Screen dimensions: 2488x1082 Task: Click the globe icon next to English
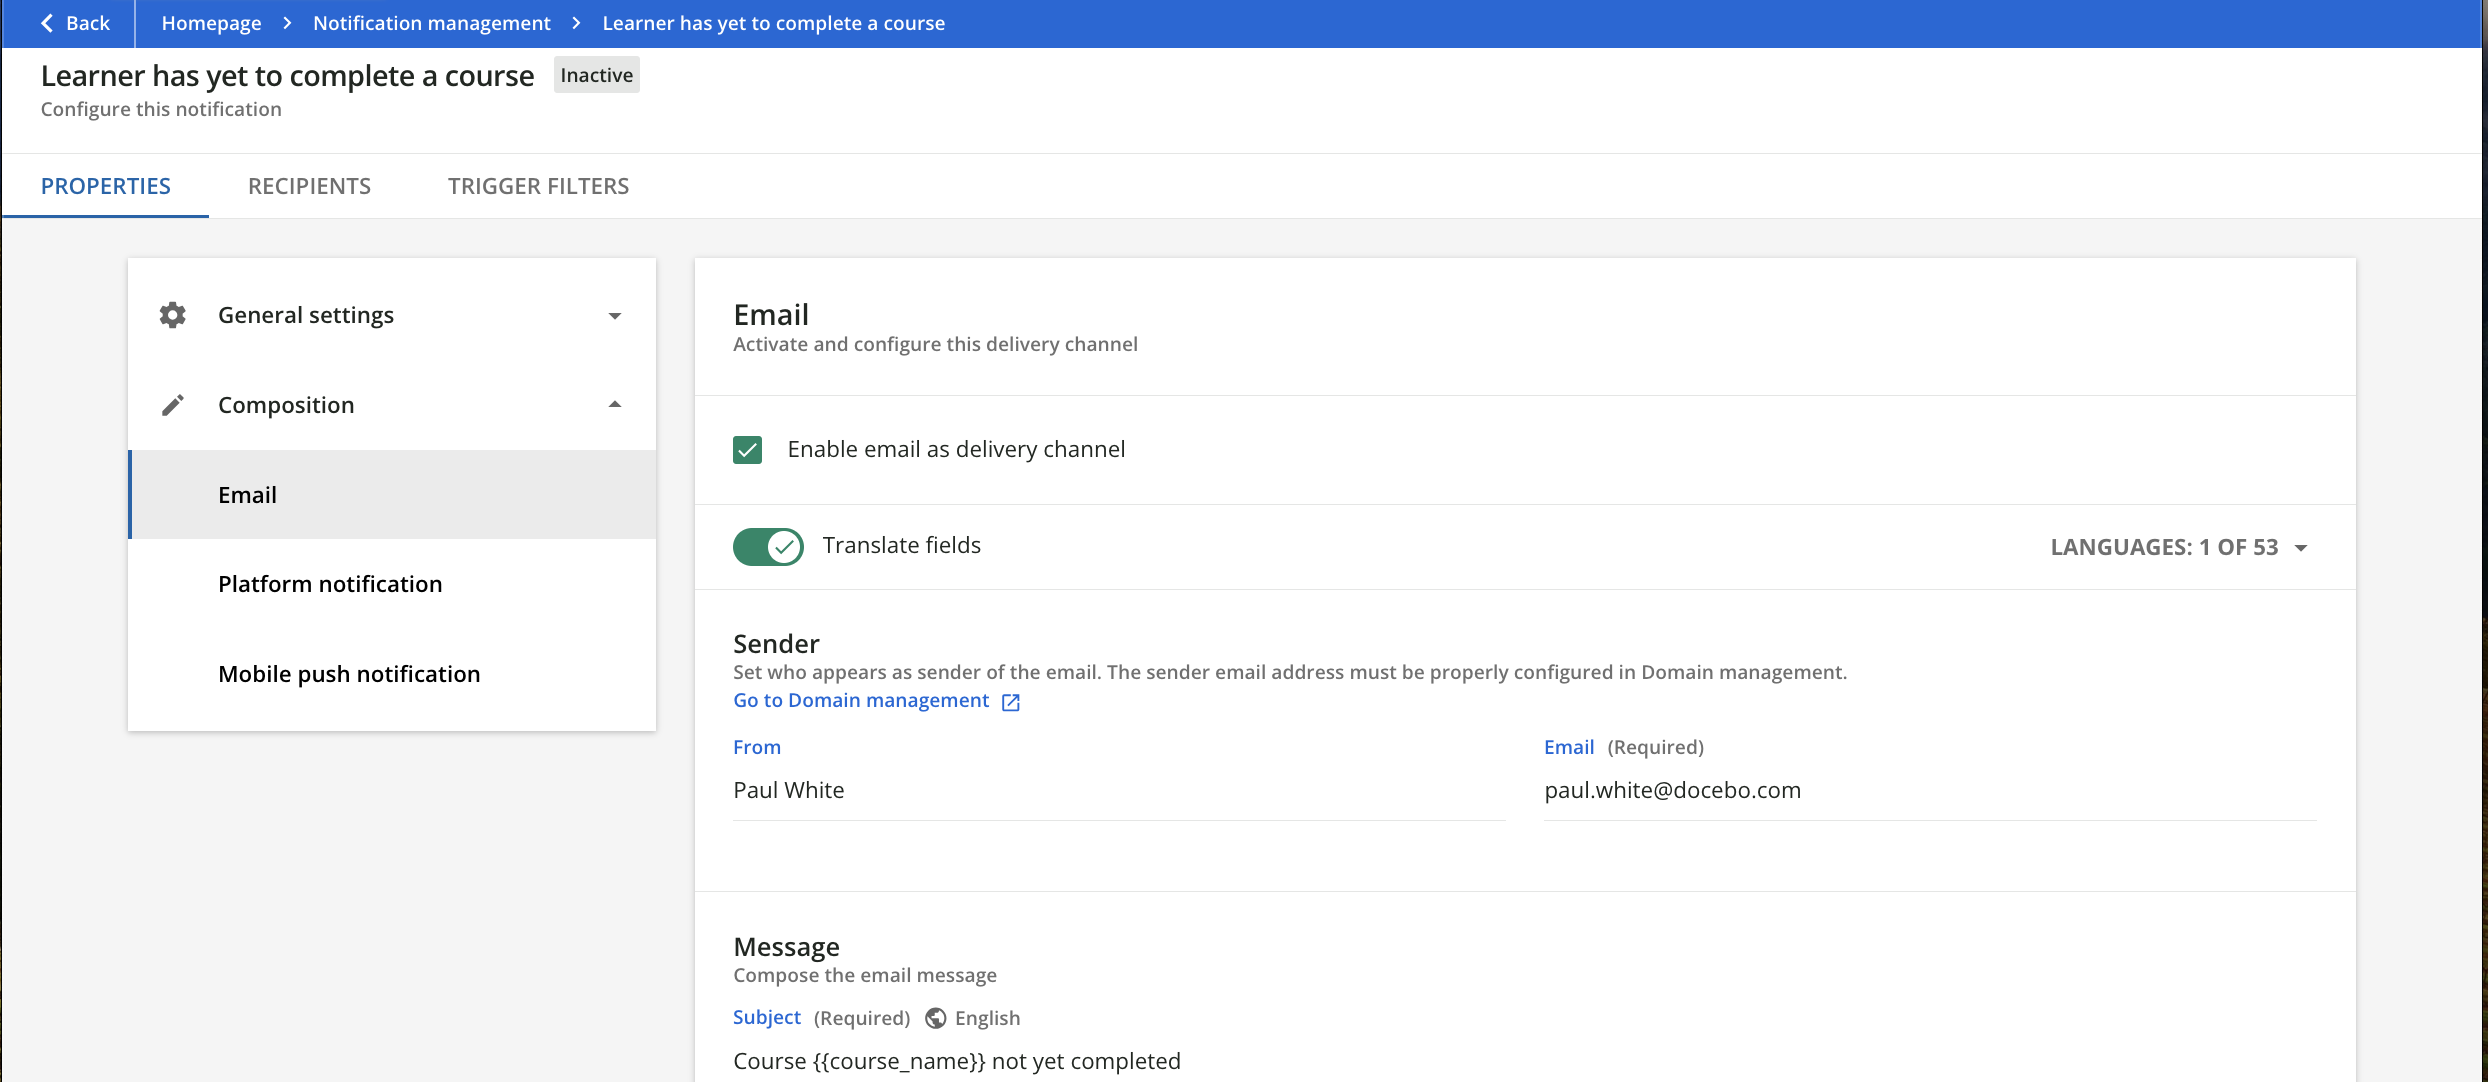click(936, 1018)
